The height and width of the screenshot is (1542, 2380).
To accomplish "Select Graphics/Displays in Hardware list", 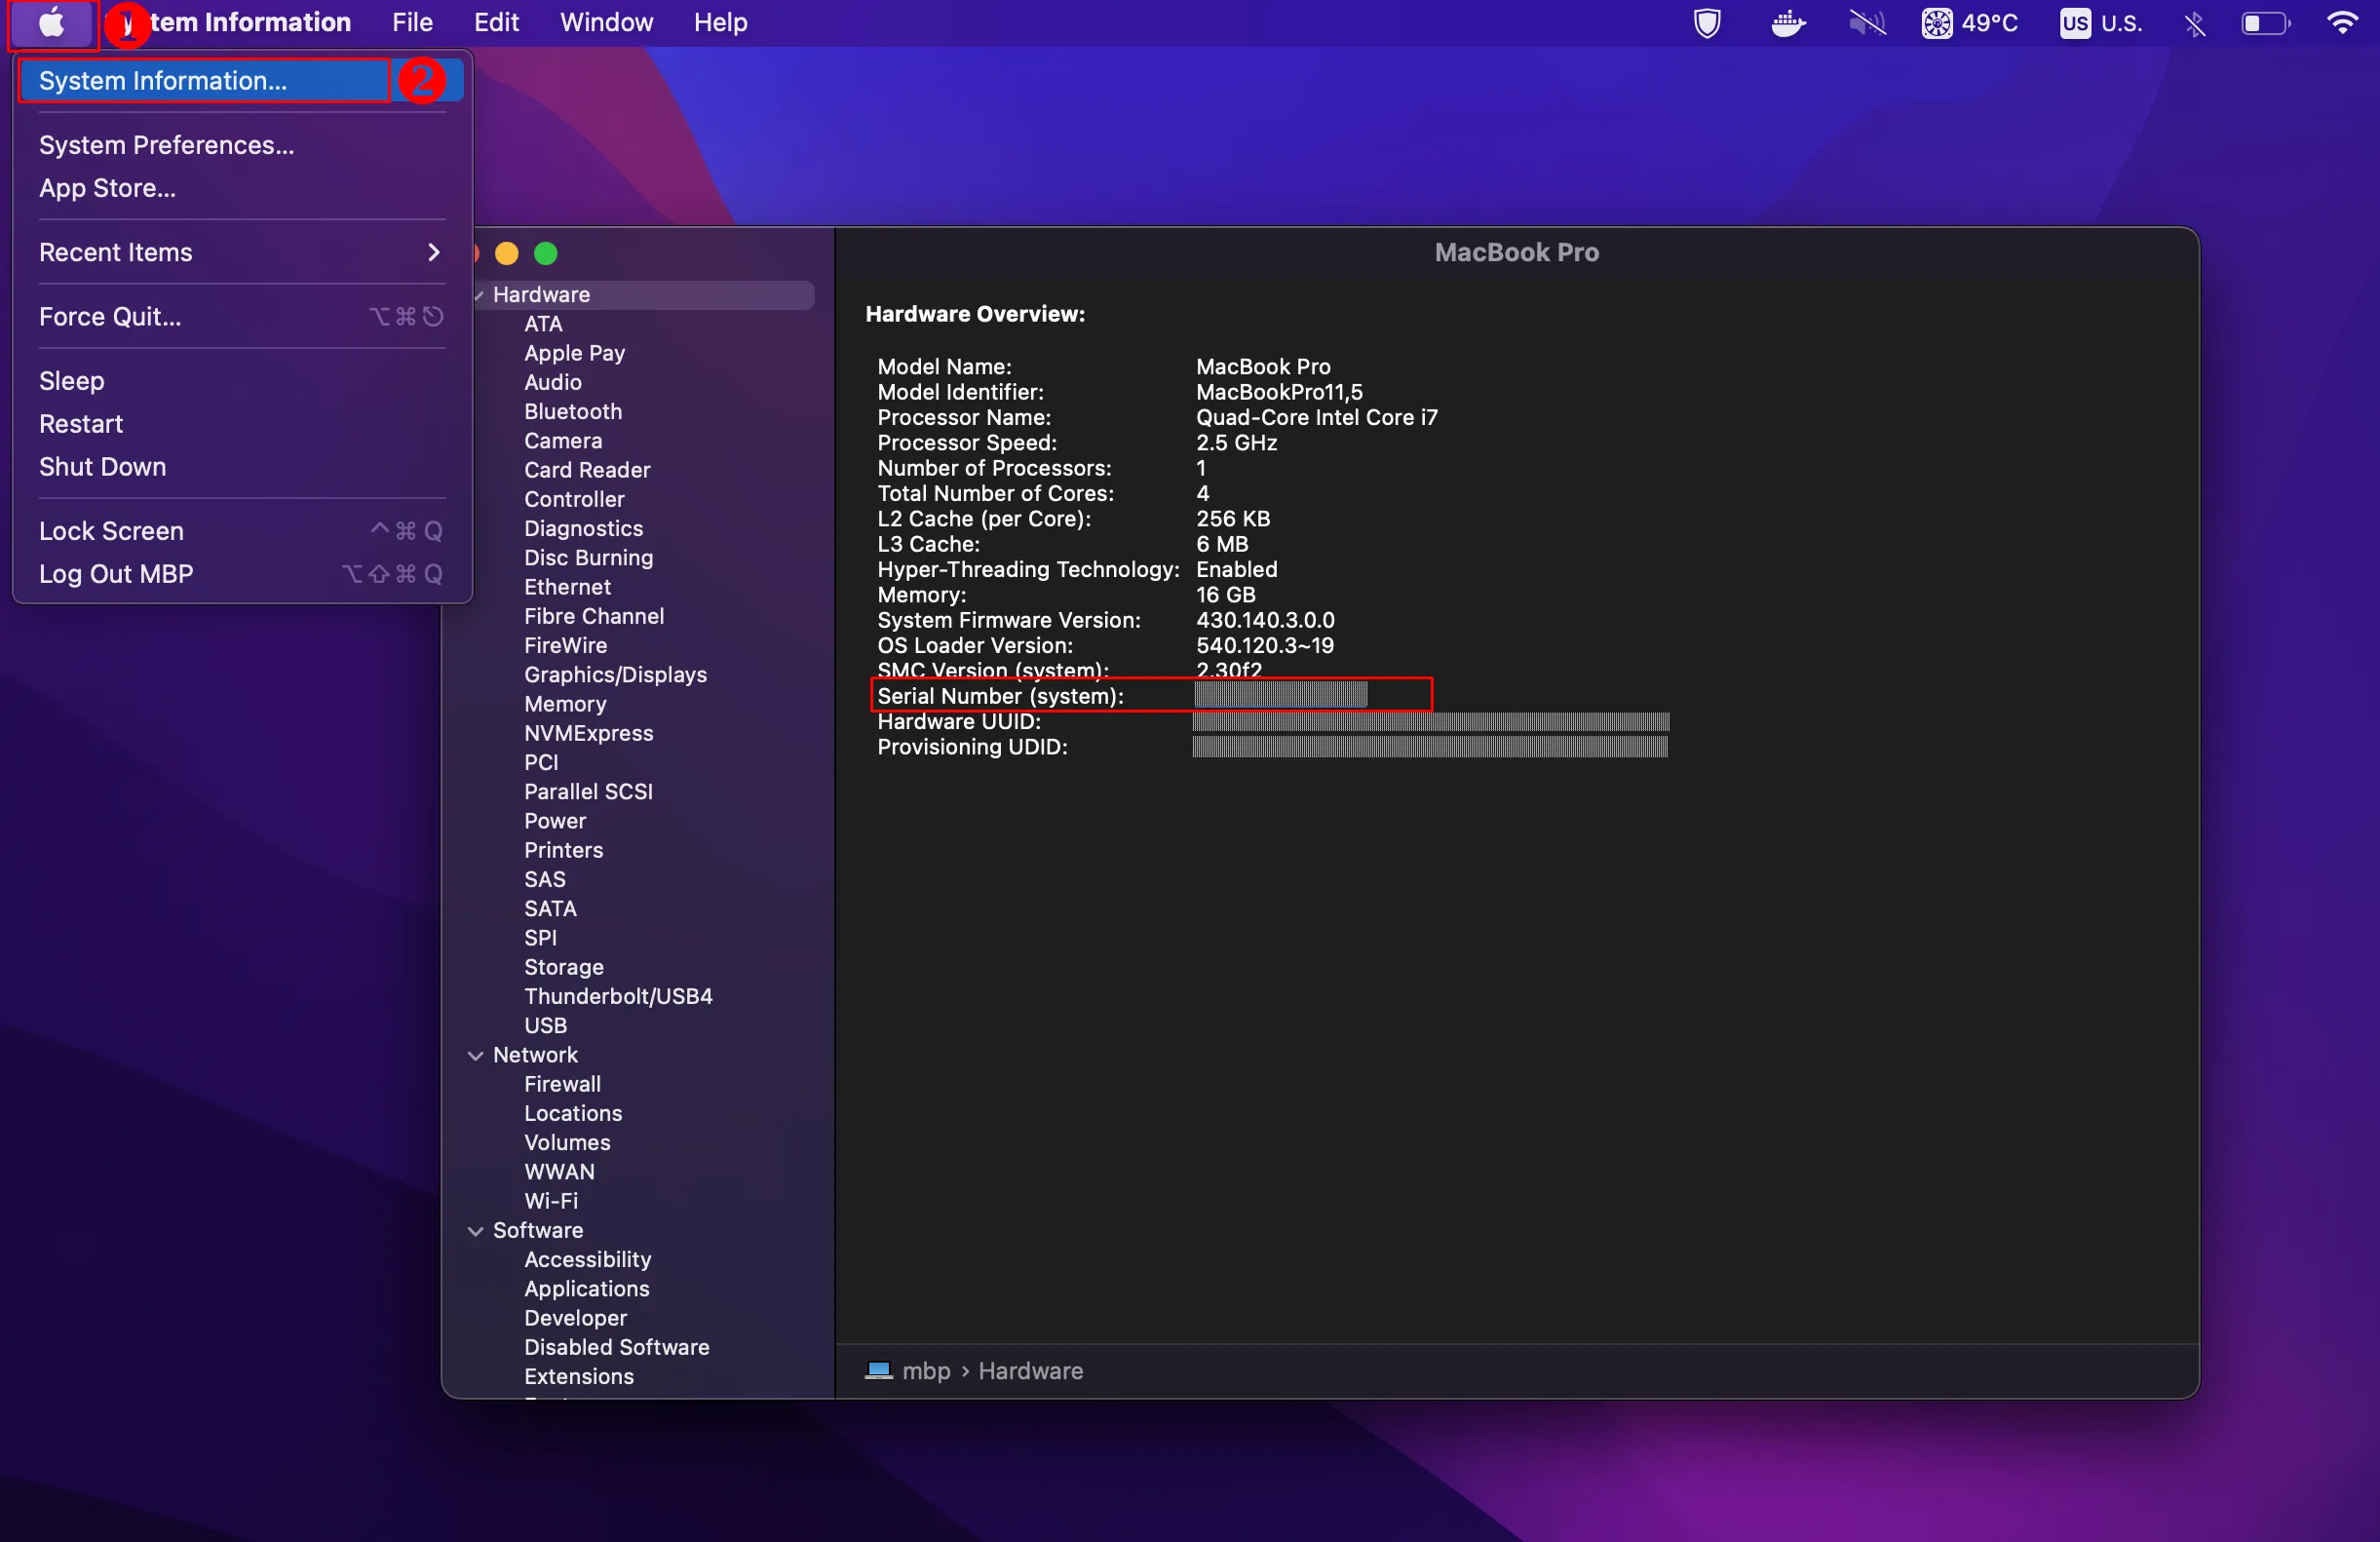I will pyautogui.click(x=615, y=674).
